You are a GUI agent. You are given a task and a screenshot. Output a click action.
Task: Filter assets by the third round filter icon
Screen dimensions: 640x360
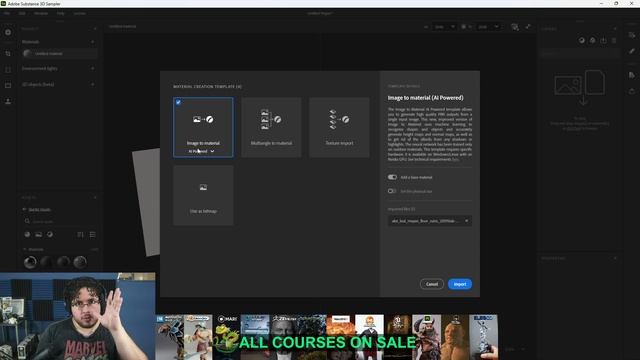(50, 235)
